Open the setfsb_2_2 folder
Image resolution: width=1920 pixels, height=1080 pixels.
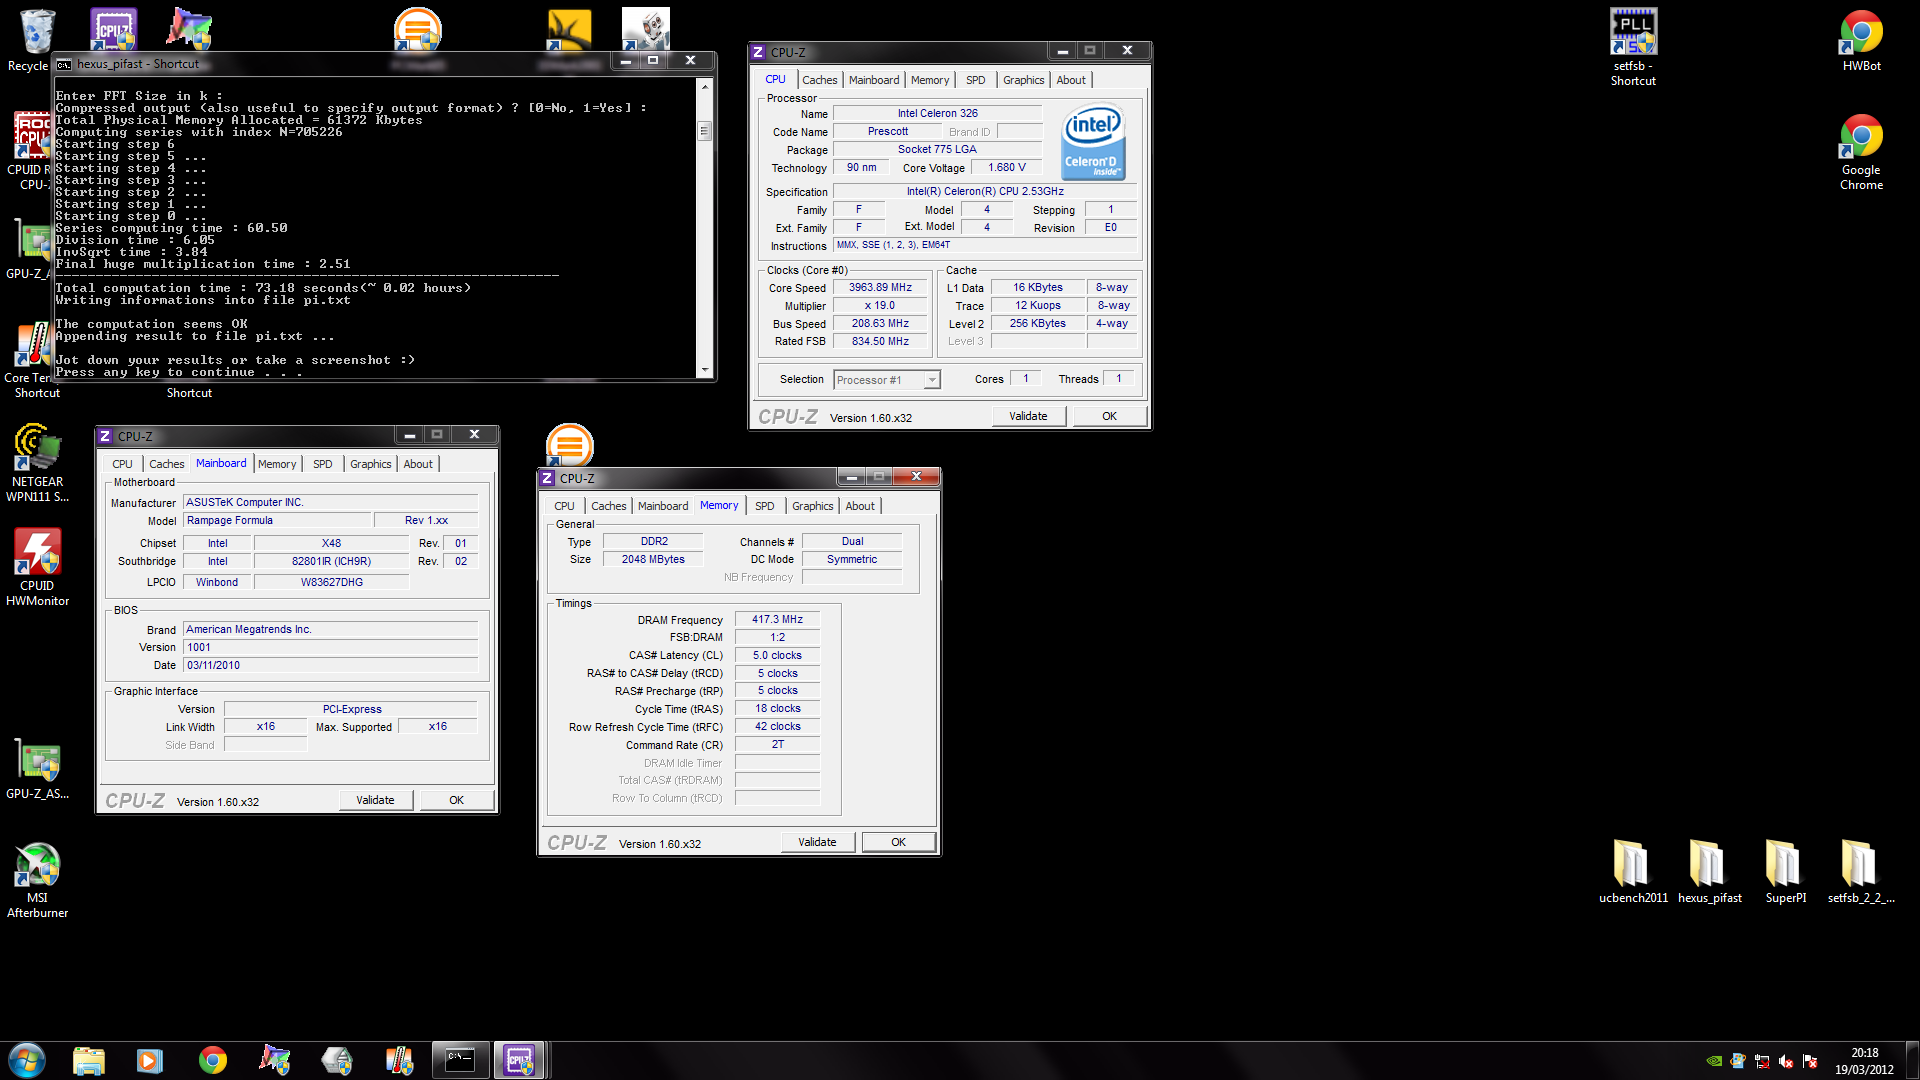(x=1861, y=870)
